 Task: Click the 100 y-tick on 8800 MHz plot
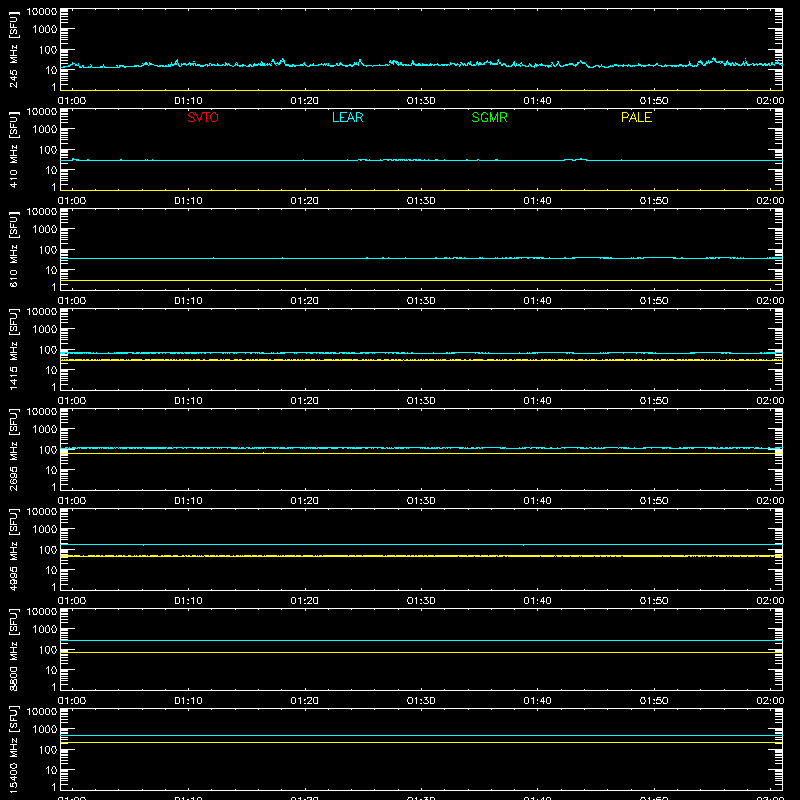[x=48, y=649]
